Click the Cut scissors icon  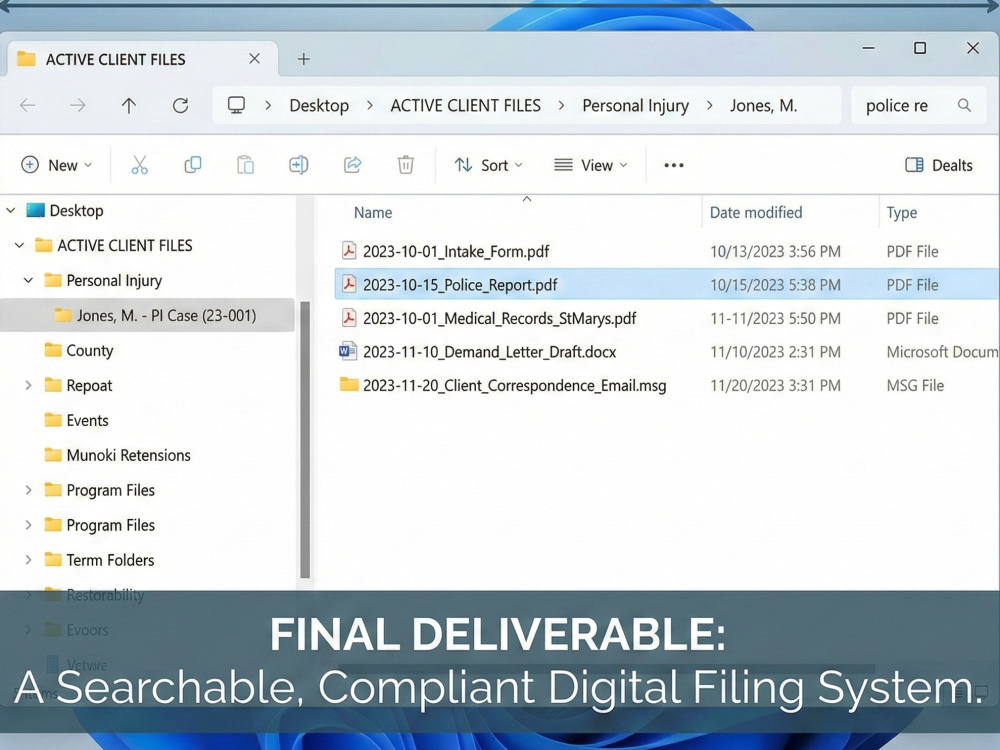coord(140,165)
